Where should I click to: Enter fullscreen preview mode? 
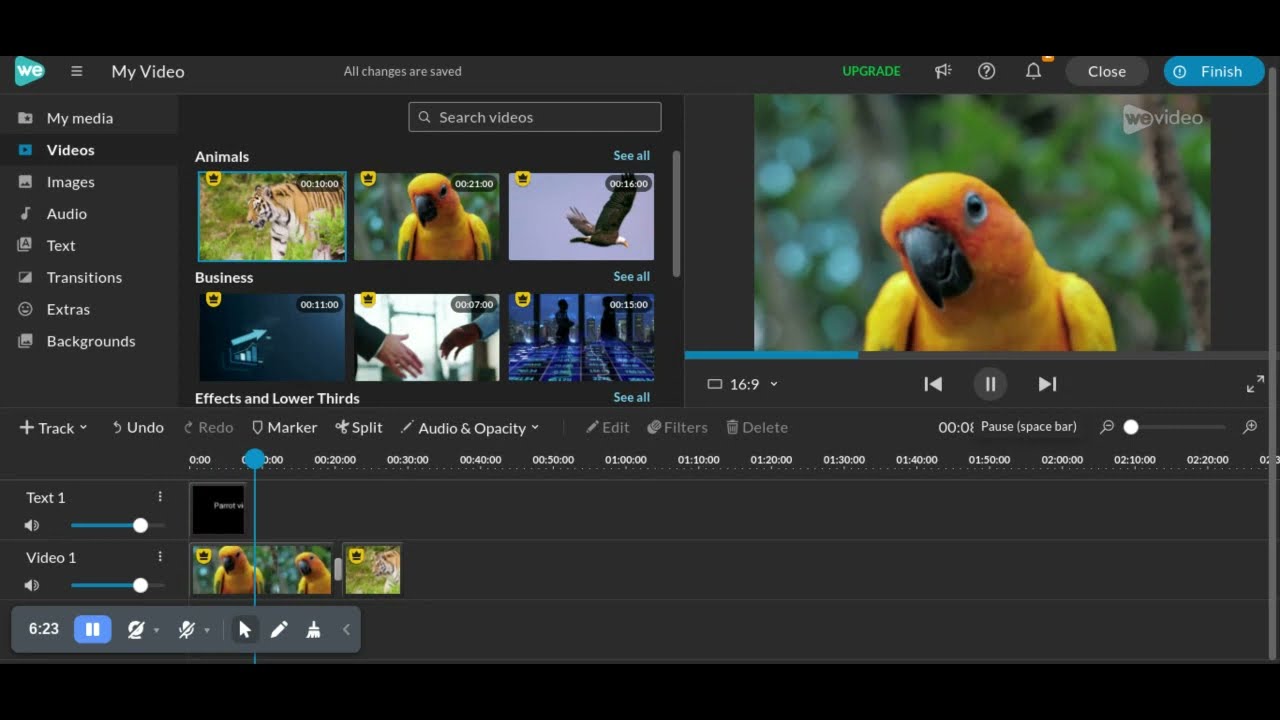1255,384
